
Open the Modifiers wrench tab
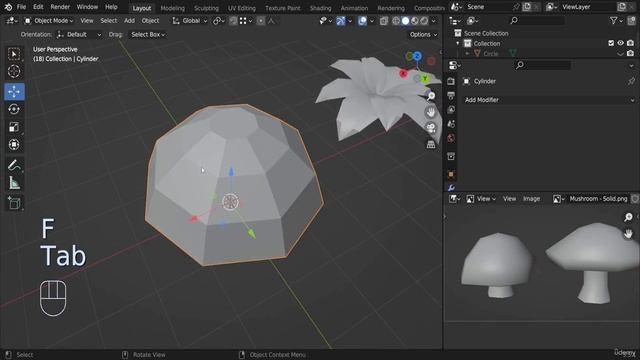coord(451,188)
